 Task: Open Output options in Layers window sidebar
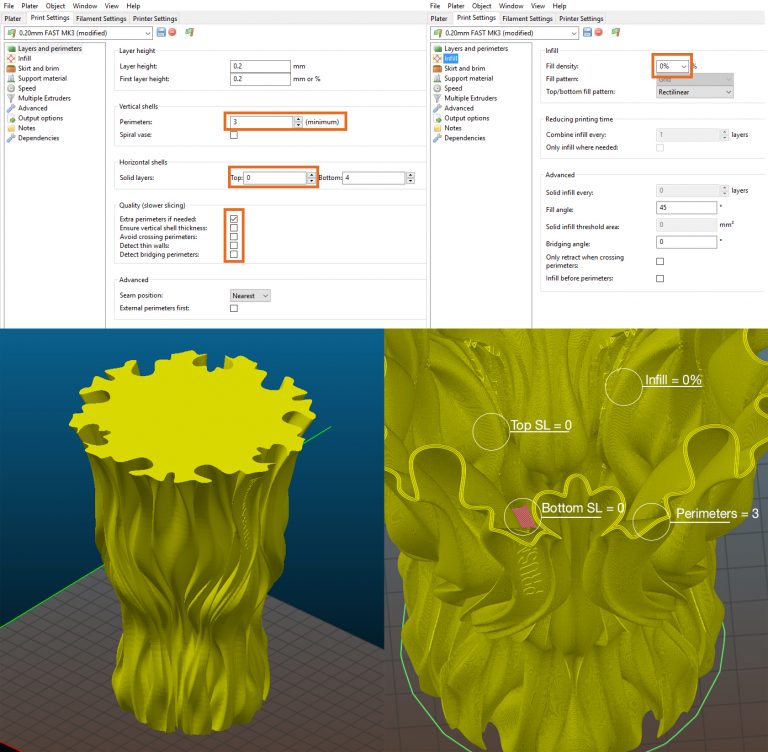(x=40, y=118)
